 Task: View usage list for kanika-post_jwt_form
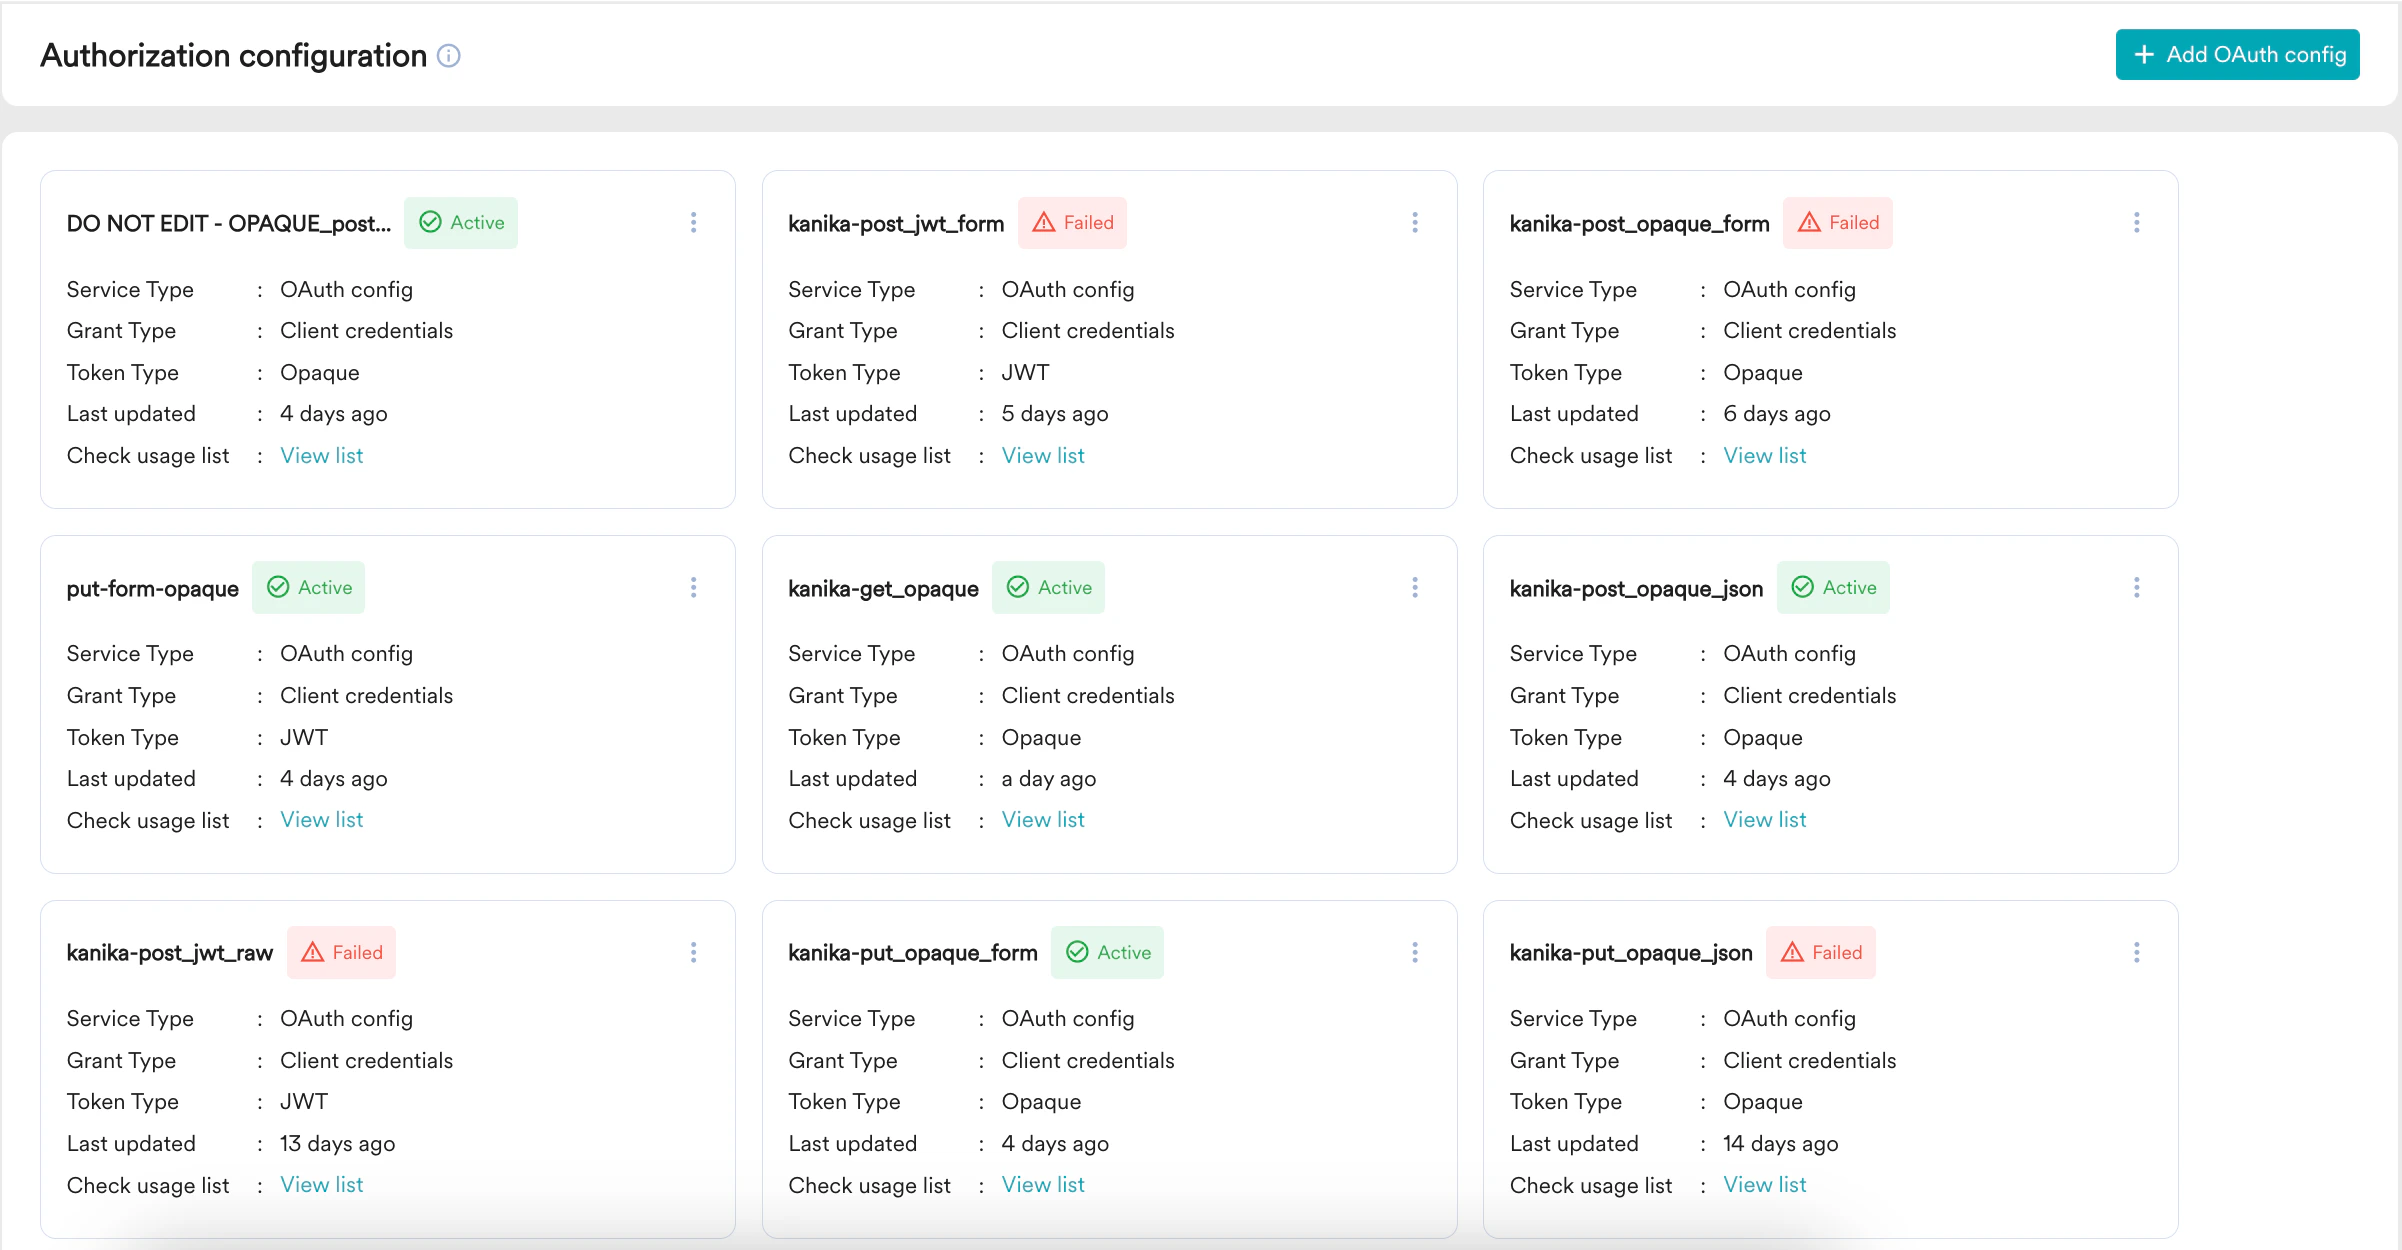pos(1042,455)
